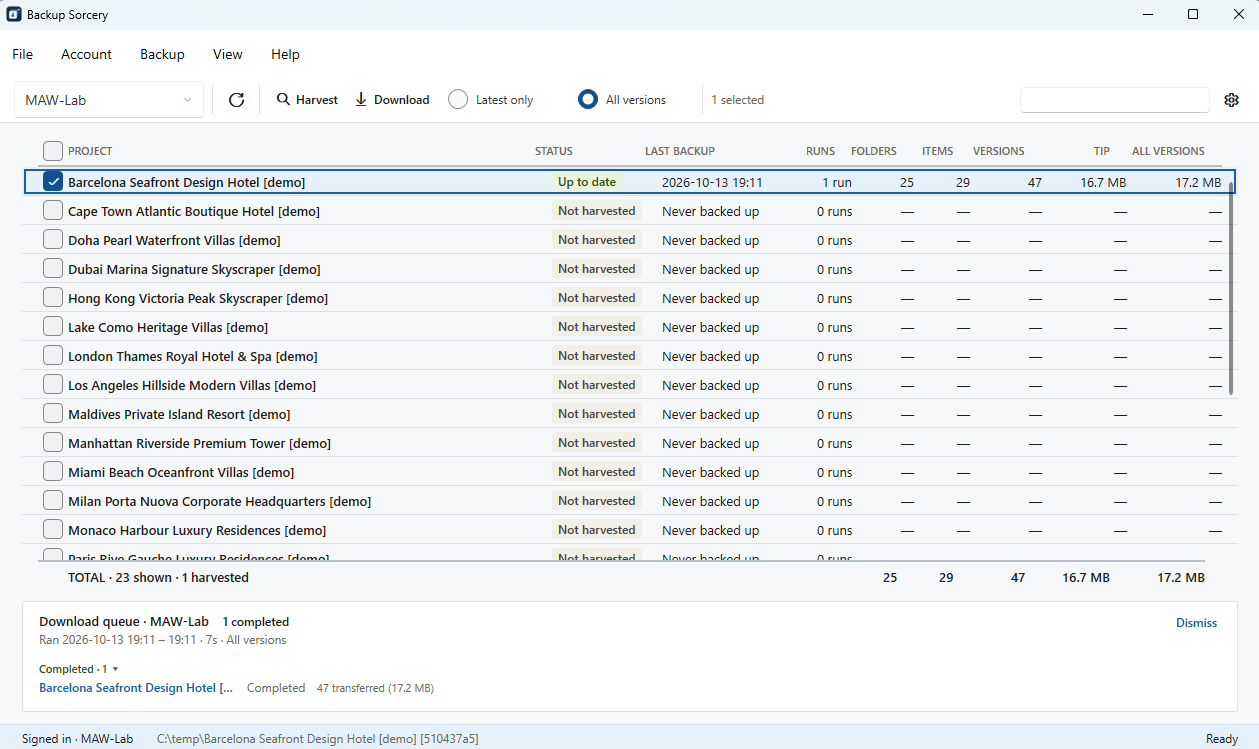Click the 17.2 MB cell in Barcelona row
1259x749 pixels.
(1197, 183)
